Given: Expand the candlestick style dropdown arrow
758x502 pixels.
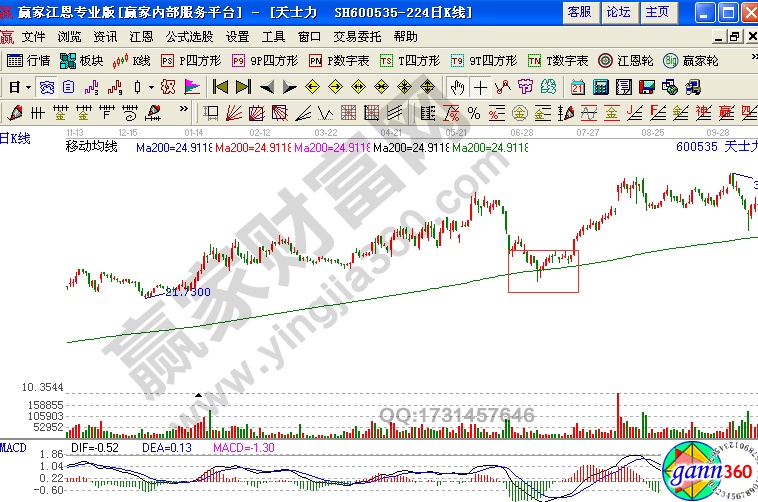Looking at the screenshot, I should pyautogui.click(x=151, y=86).
